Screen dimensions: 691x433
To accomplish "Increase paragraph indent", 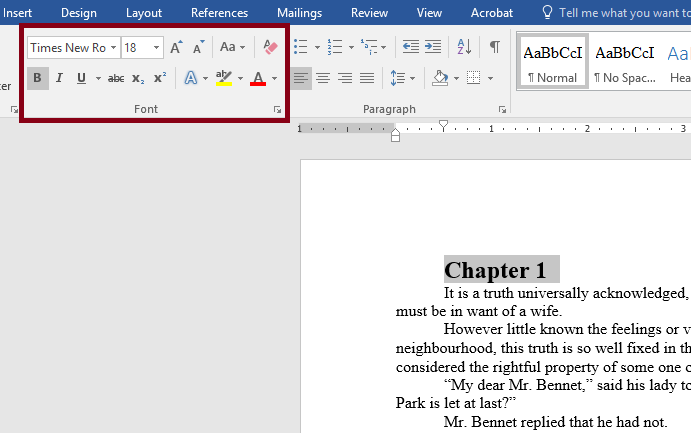I will point(433,47).
